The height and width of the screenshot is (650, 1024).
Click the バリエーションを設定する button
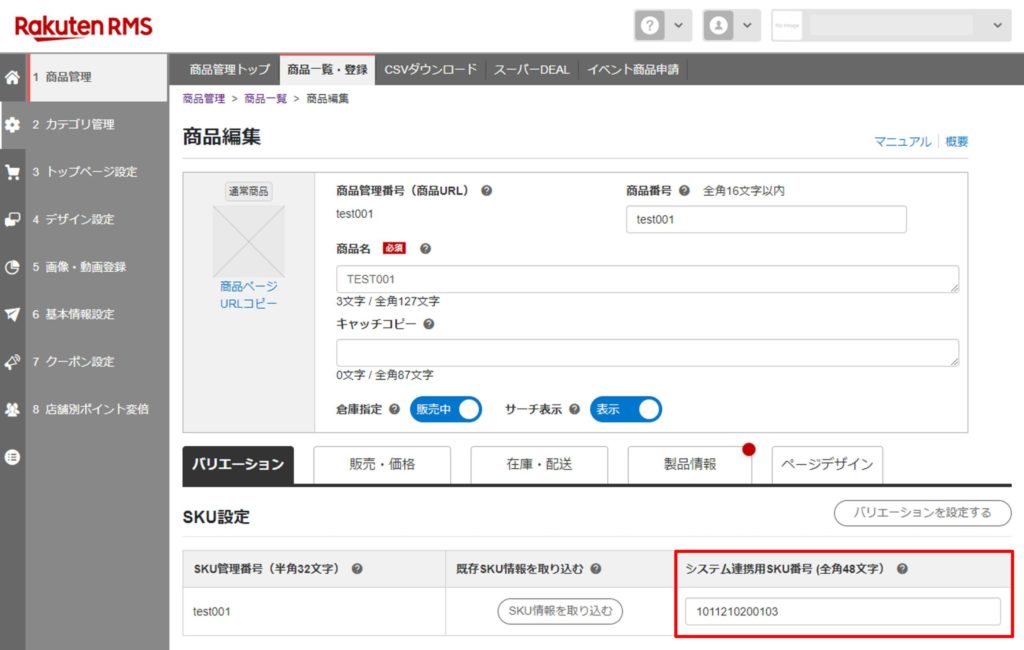pyautogui.click(x=922, y=513)
